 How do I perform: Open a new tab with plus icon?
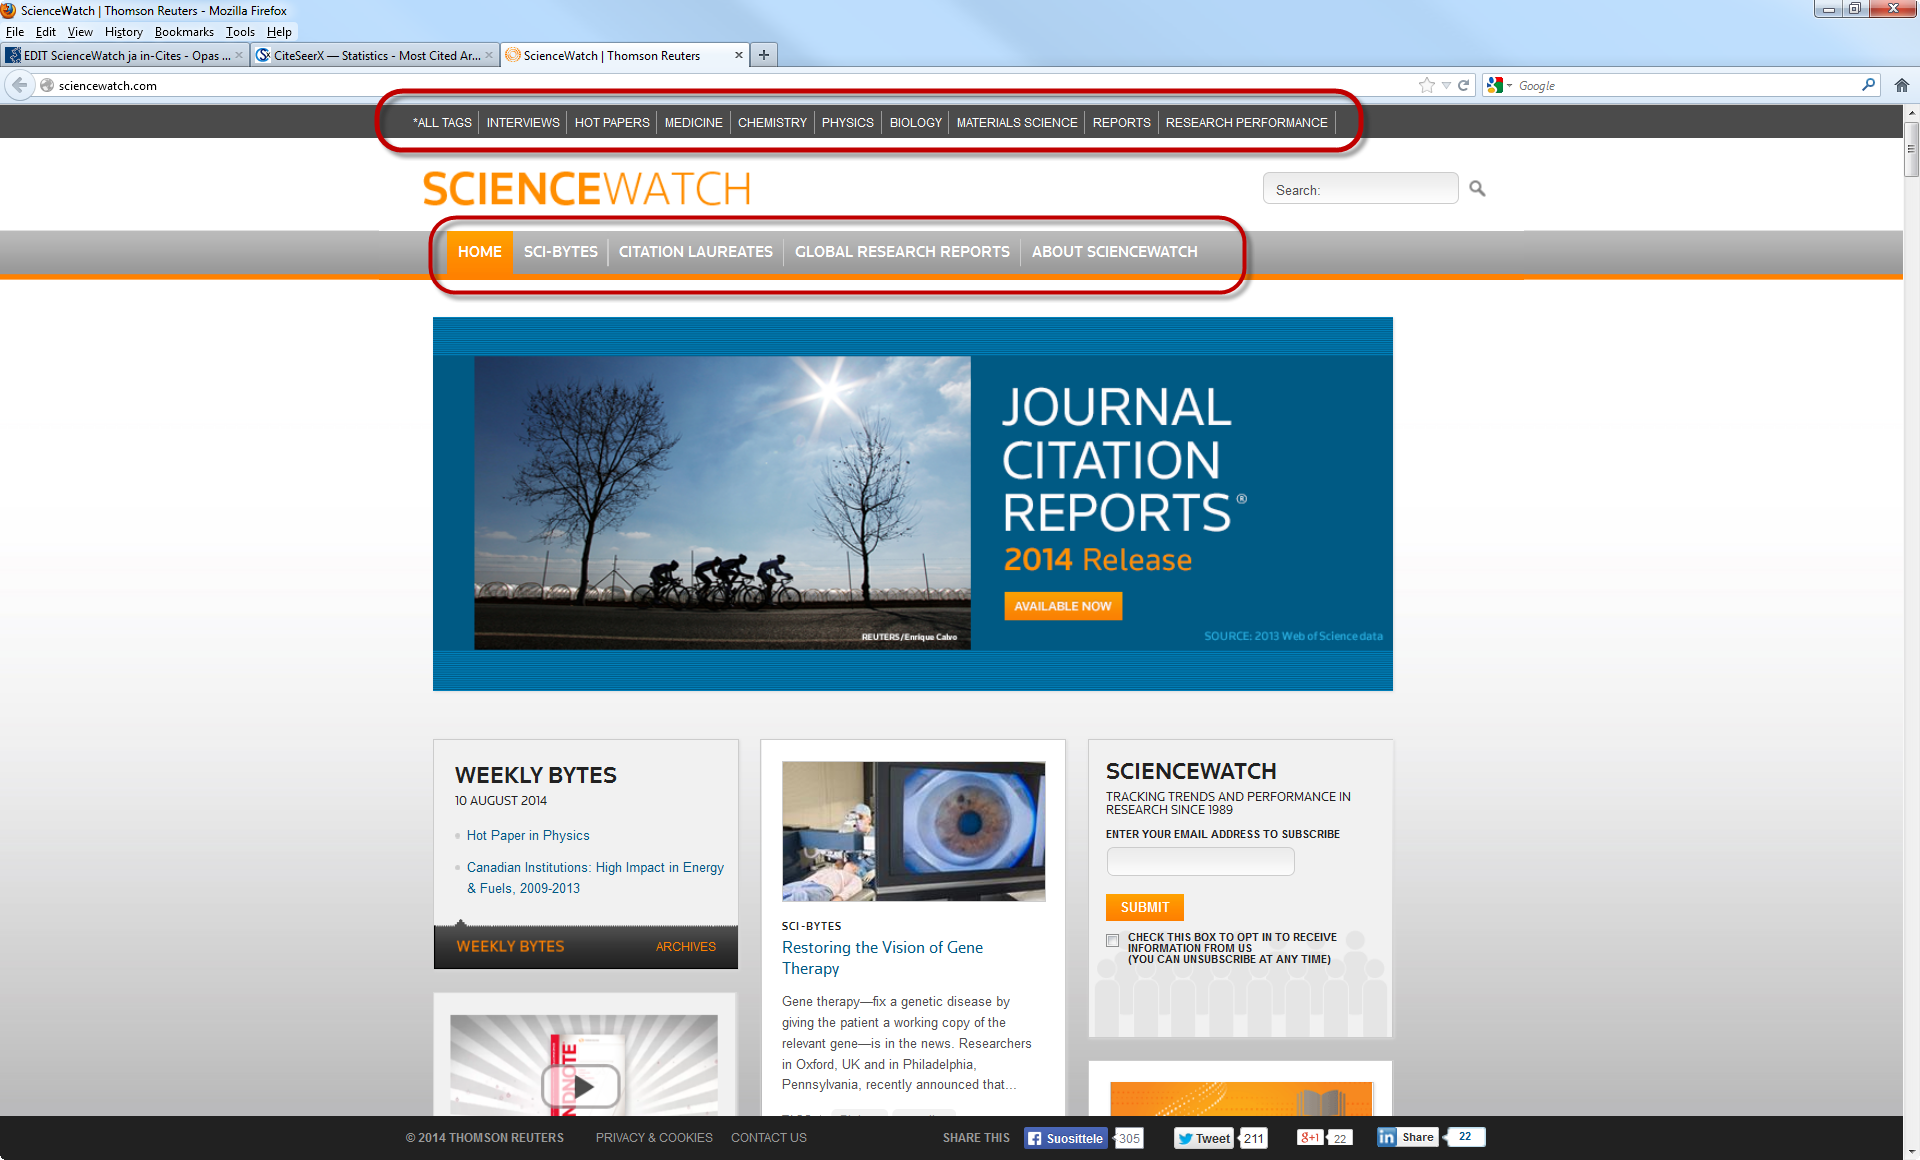(x=764, y=55)
